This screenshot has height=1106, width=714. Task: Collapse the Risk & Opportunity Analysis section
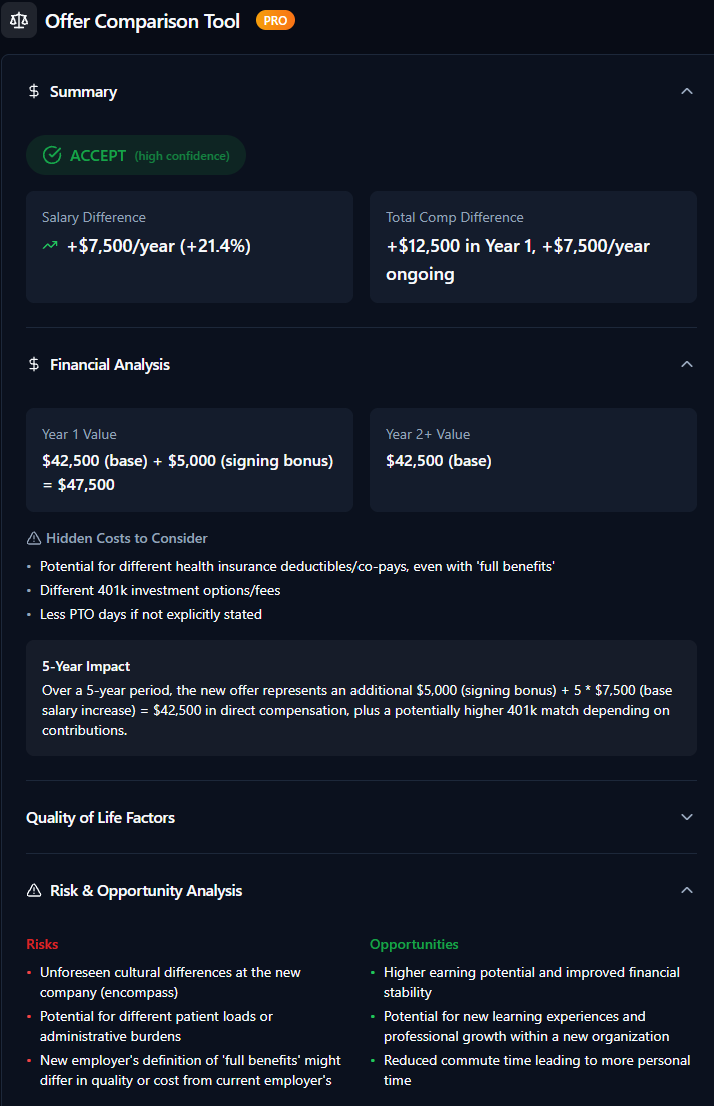(x=687, y=889)
